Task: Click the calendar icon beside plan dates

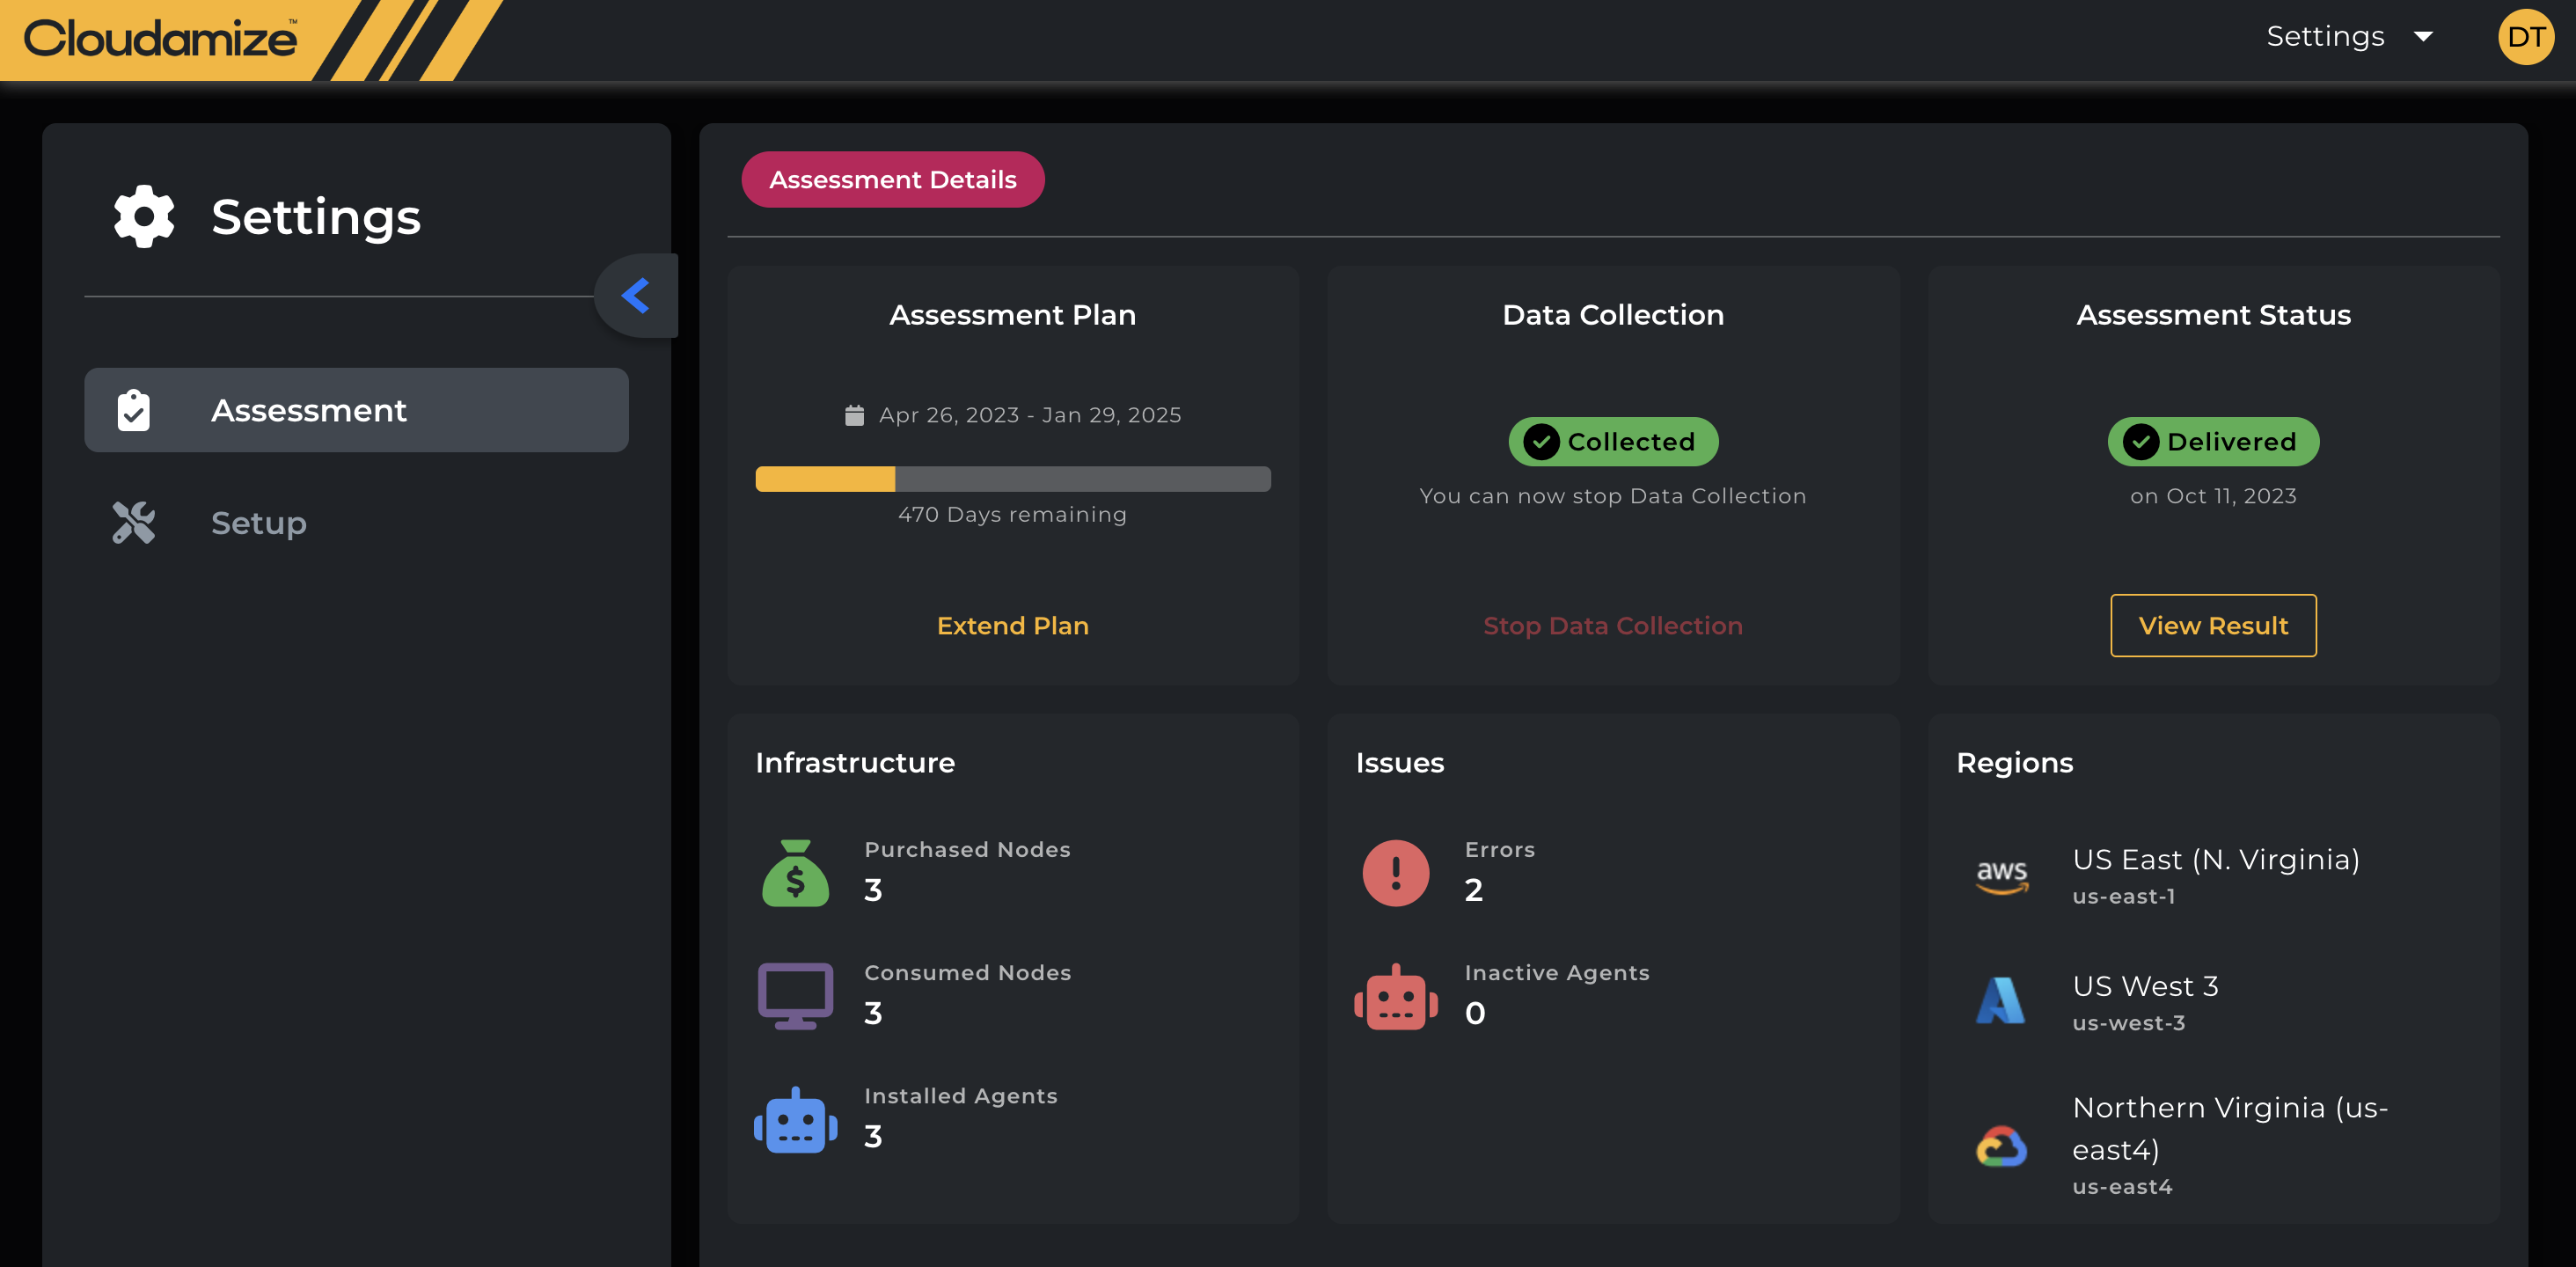Action: 854,415
